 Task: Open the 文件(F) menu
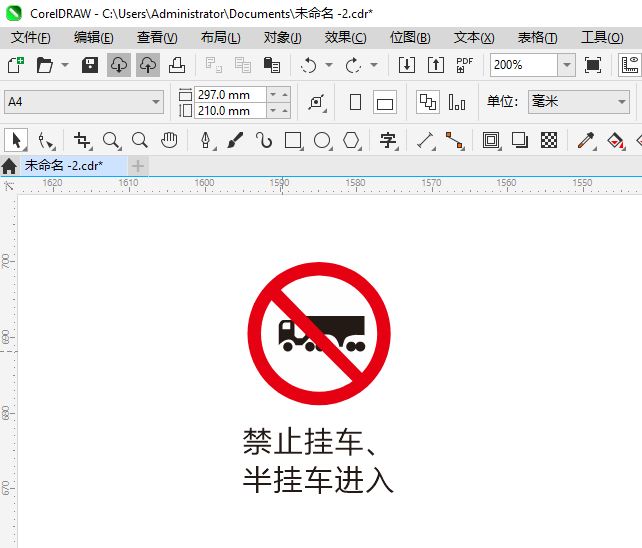tap(31, 38)
